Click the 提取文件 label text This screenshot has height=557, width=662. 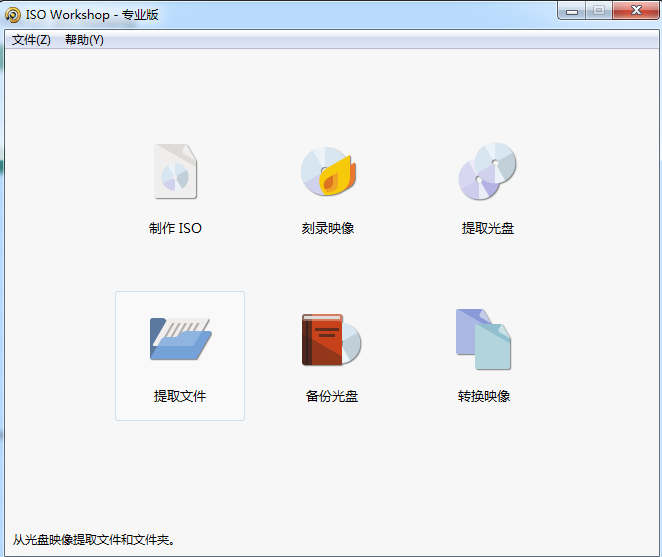coord(180,396)
